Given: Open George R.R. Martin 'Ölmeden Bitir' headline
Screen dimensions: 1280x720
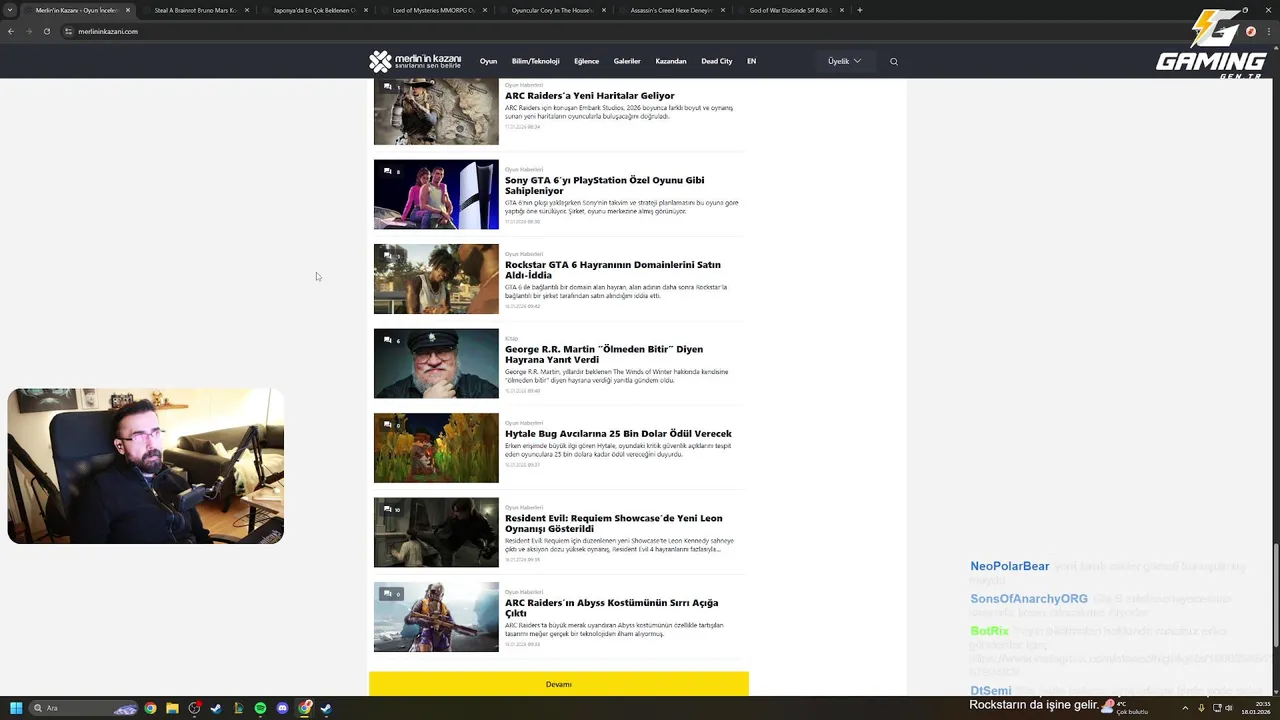Looking at the screenshot, I should pyautogui.click(x=603, y=354).
